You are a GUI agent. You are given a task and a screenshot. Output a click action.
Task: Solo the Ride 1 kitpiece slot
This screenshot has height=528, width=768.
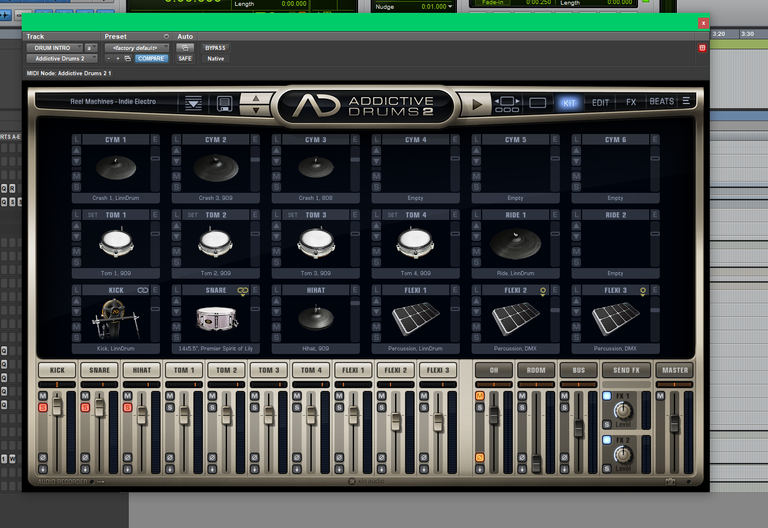pyautogui.click(x=476, y=262)
